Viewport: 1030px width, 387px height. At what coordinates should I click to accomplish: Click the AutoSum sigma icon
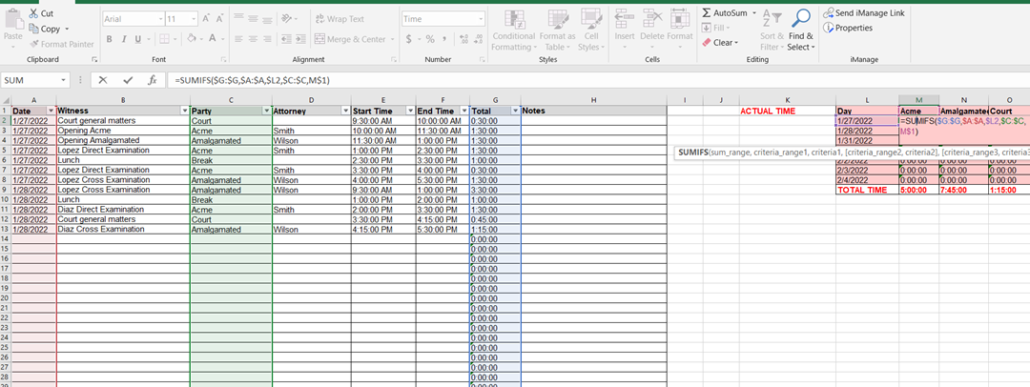click(x=706, y=13)
